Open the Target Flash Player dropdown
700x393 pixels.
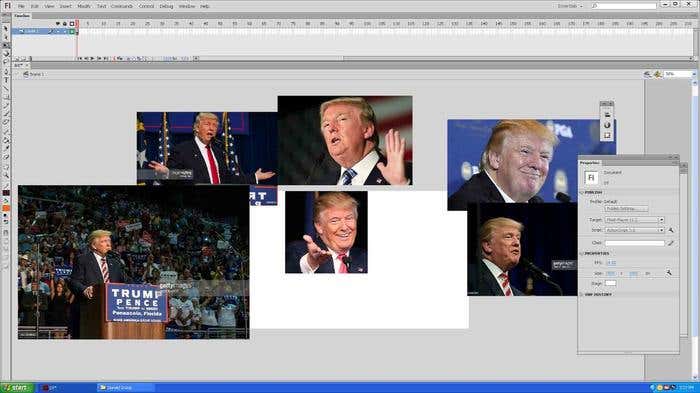point(634,220)
